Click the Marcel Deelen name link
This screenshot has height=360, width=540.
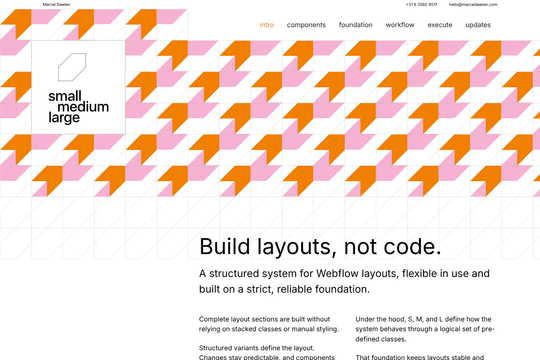(x=56, y=4)
